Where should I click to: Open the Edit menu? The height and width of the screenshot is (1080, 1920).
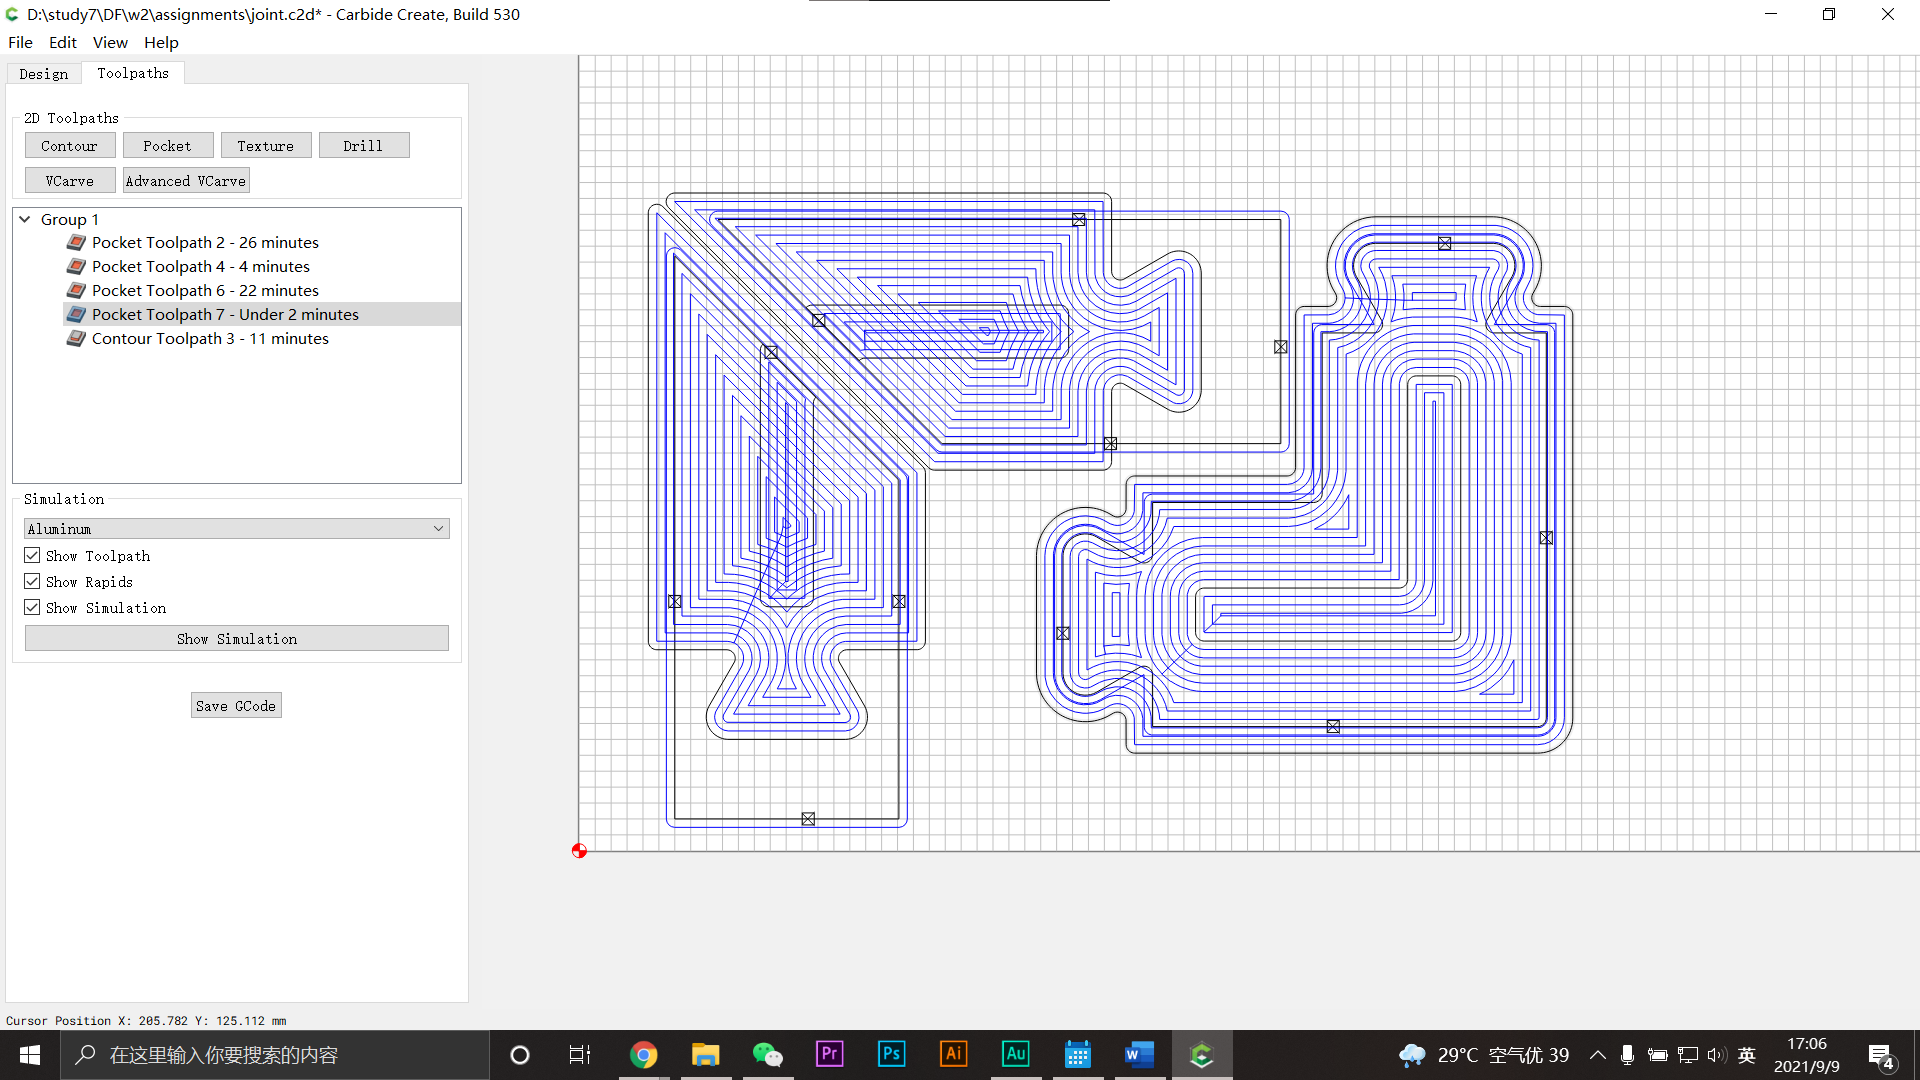(62, 42)
